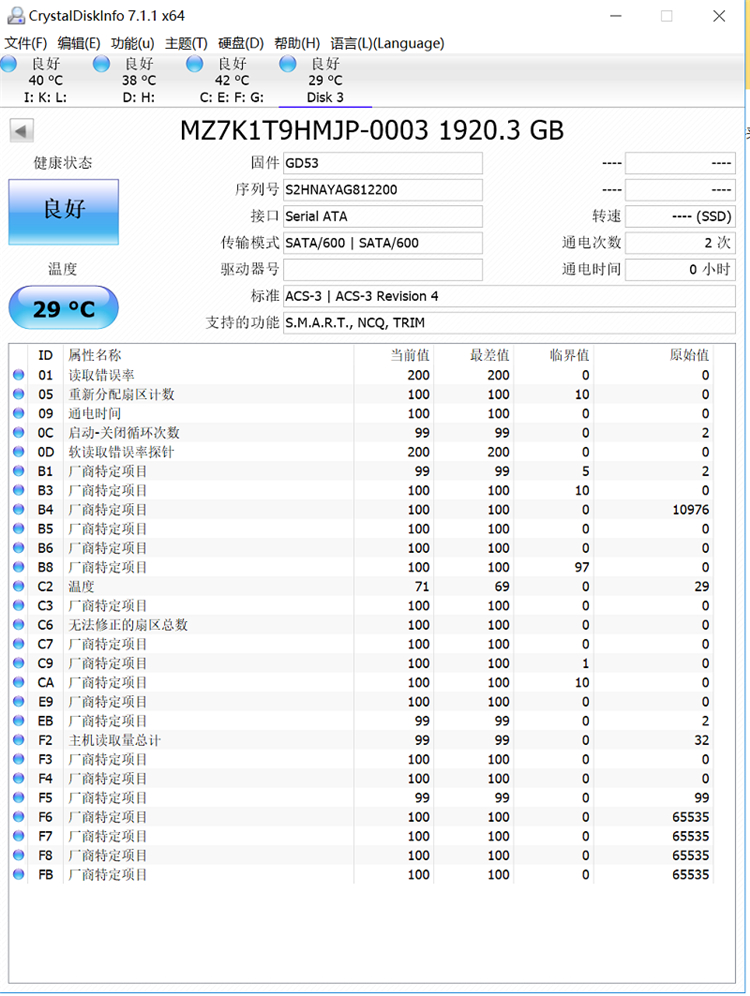Click raw value 10976 in row B4
This screenshot has height=996, width=750.
pyautogui.click(x=691, y=509)
